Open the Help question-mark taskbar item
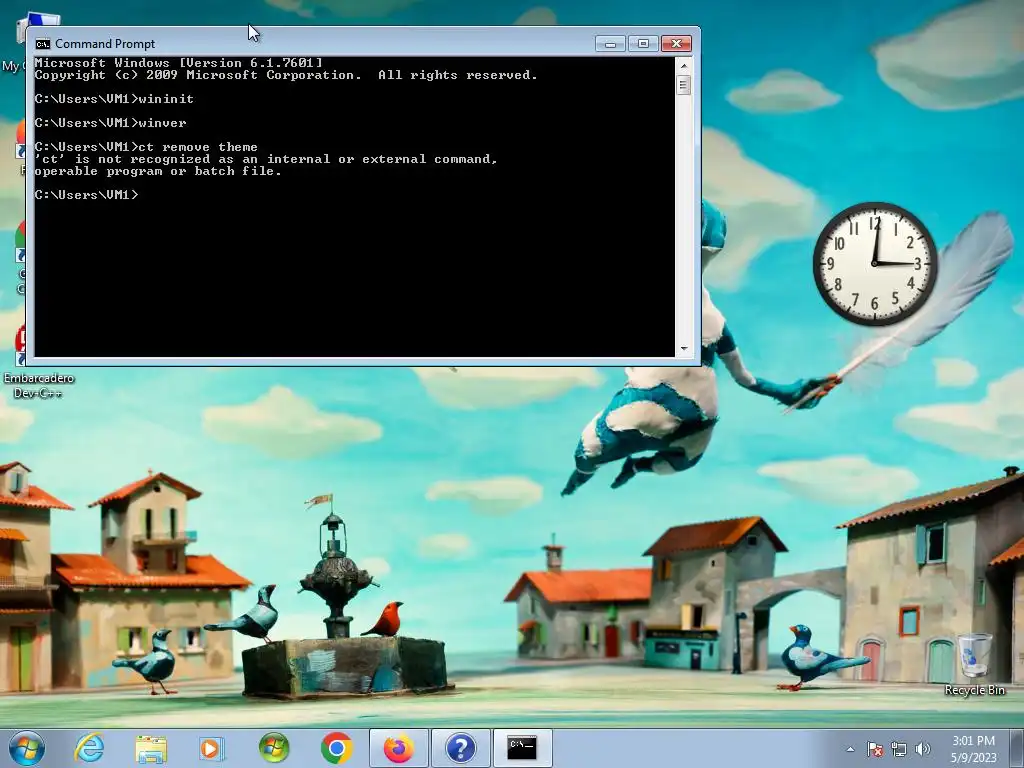 click(460, 748)
